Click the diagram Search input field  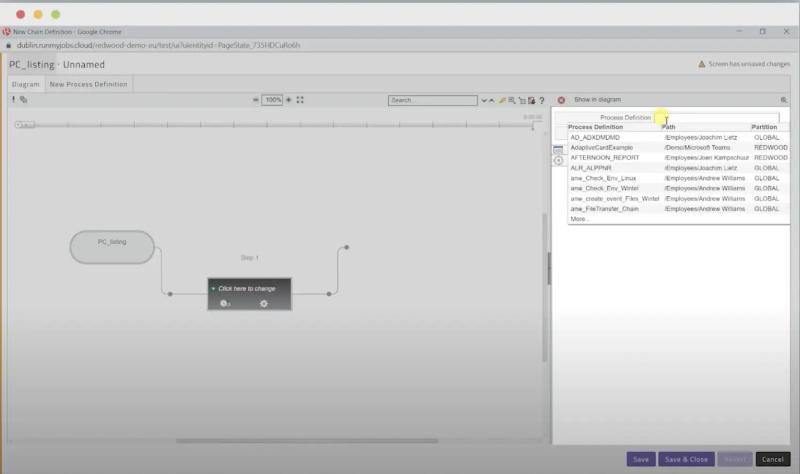point(432,100)
